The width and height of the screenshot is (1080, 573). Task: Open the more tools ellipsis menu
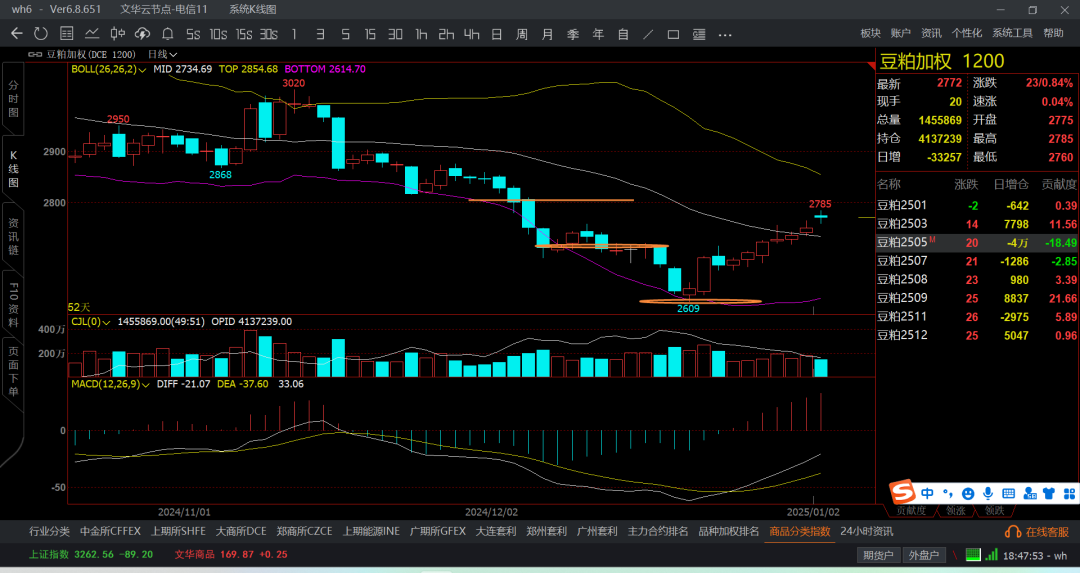coord(724,34)
